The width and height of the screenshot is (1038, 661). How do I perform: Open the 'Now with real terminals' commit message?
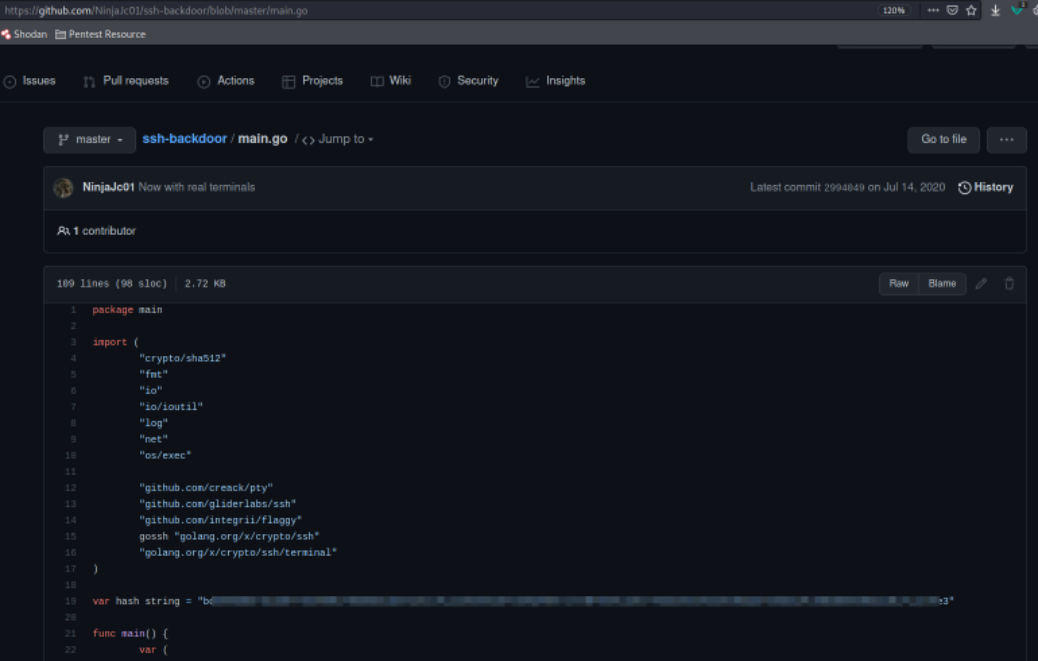[x=197, y=187]
